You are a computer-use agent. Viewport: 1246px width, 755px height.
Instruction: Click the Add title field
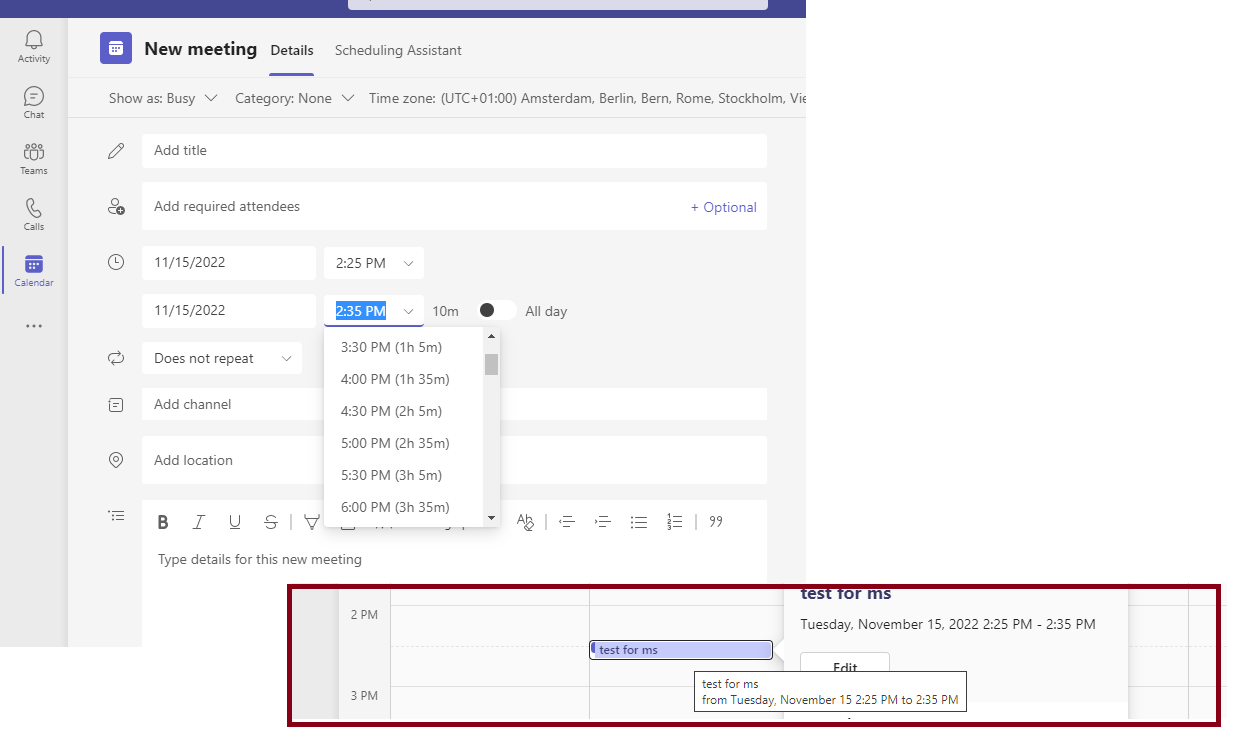pyautogui.click(x=454, y=151)
